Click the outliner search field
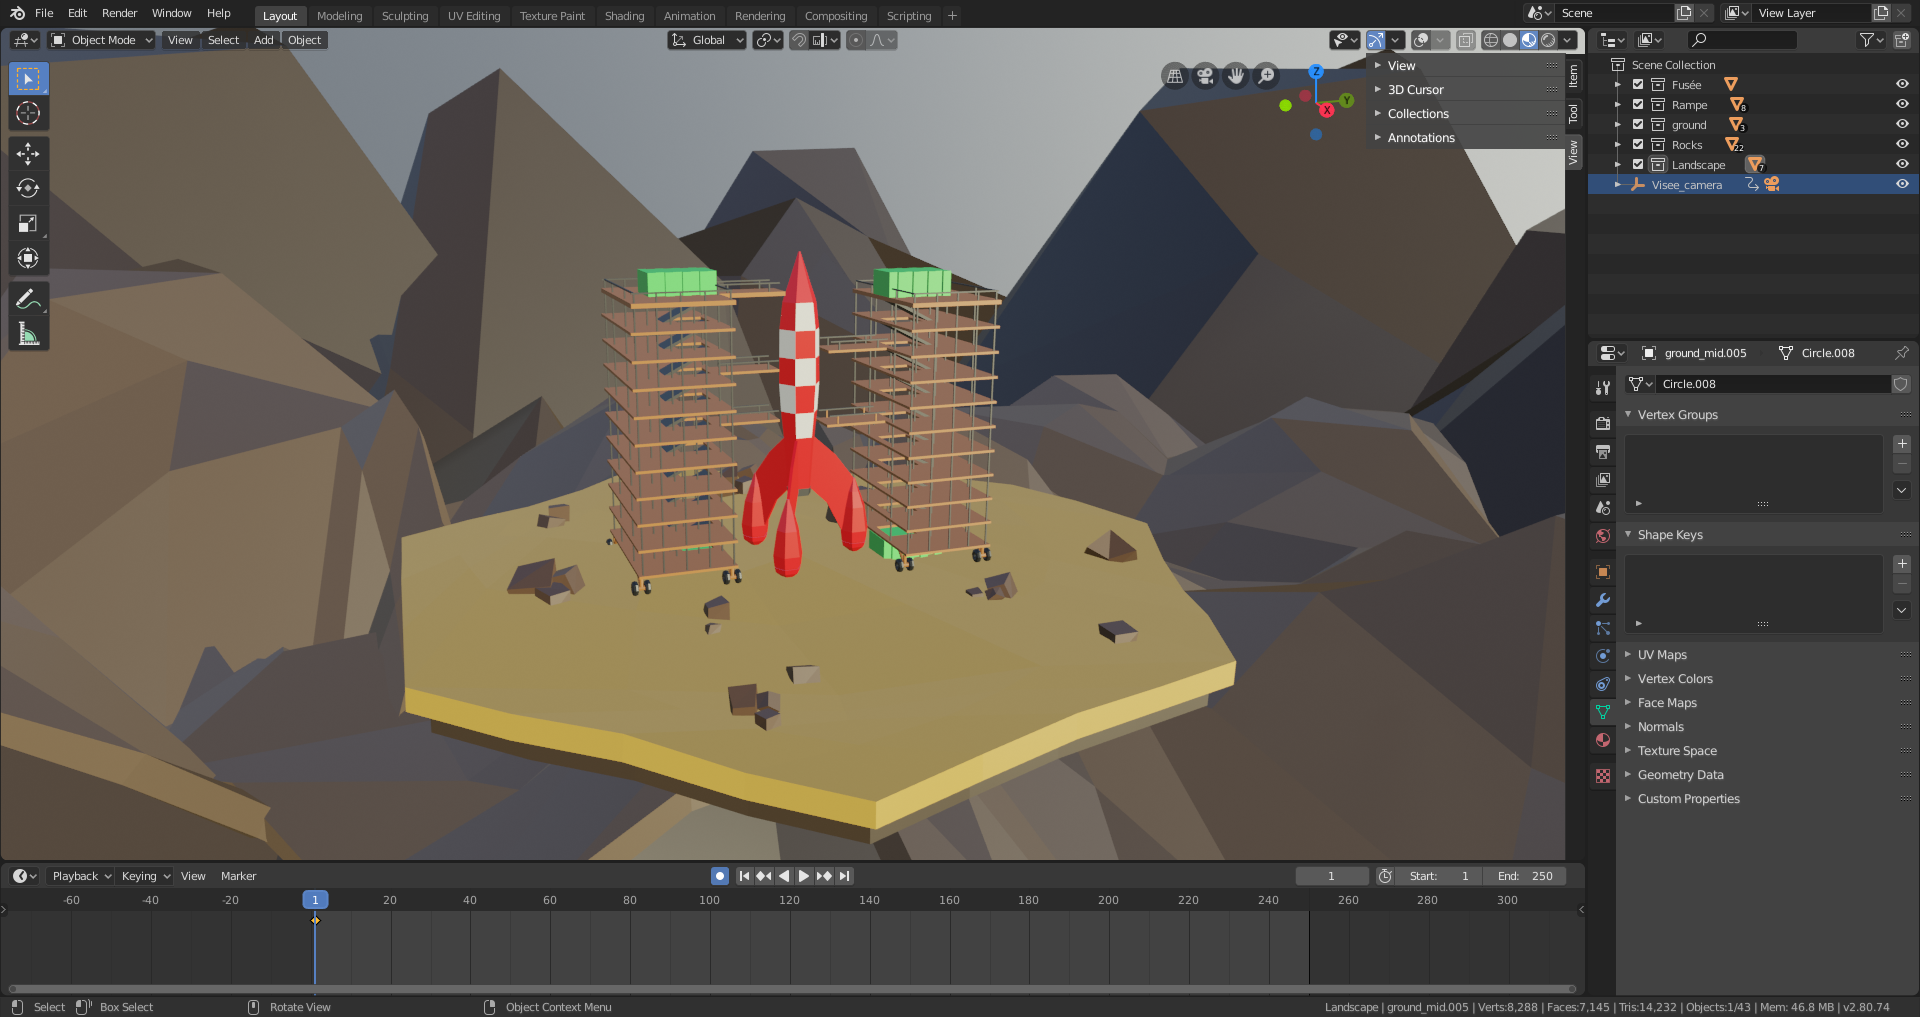Screen dimensions: 1920x1017 coord(1741,40)
